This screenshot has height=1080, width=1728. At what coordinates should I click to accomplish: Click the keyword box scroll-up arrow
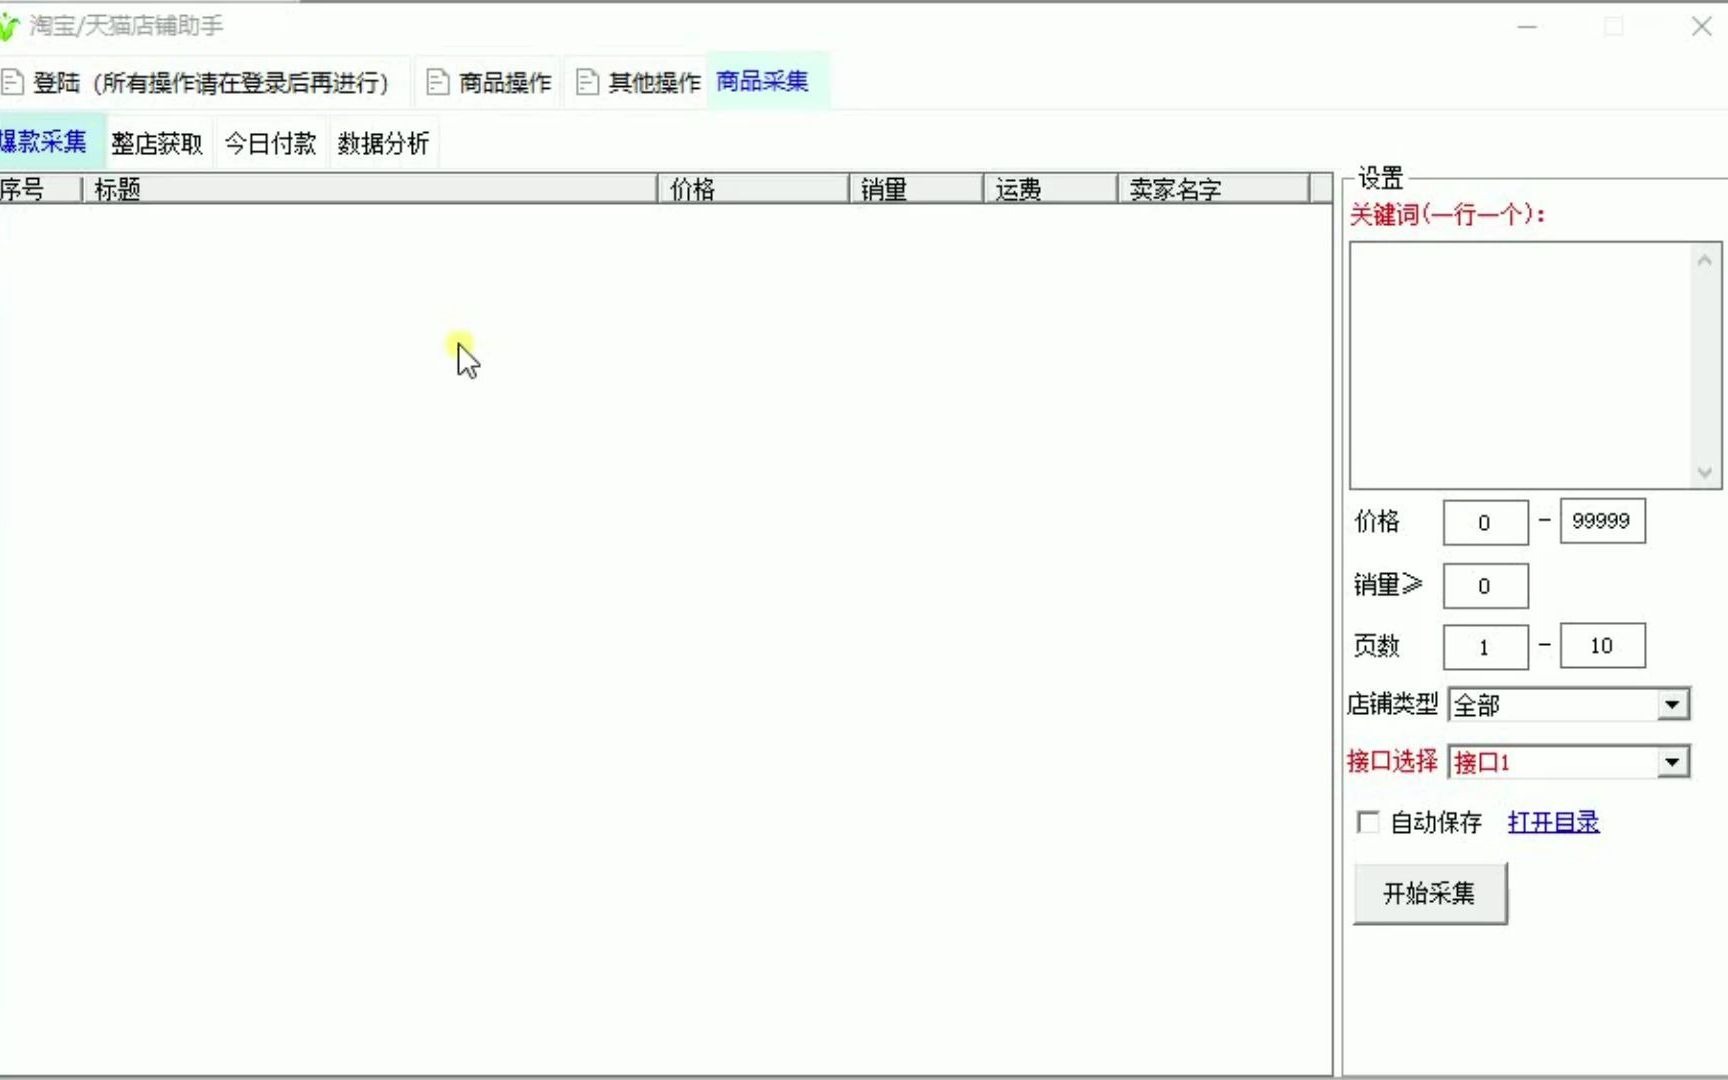pos(1705,260)
